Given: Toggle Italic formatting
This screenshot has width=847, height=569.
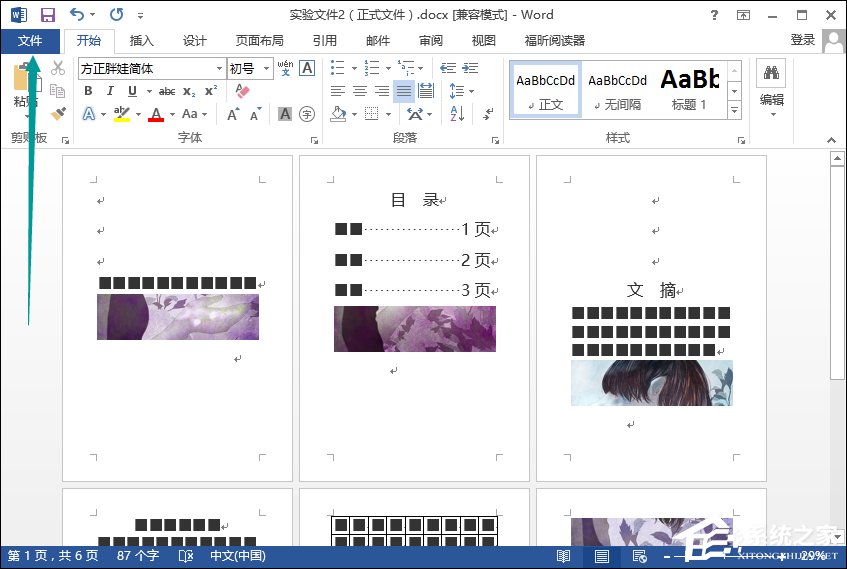Looking at the screenshot, I should pos(110,91).
